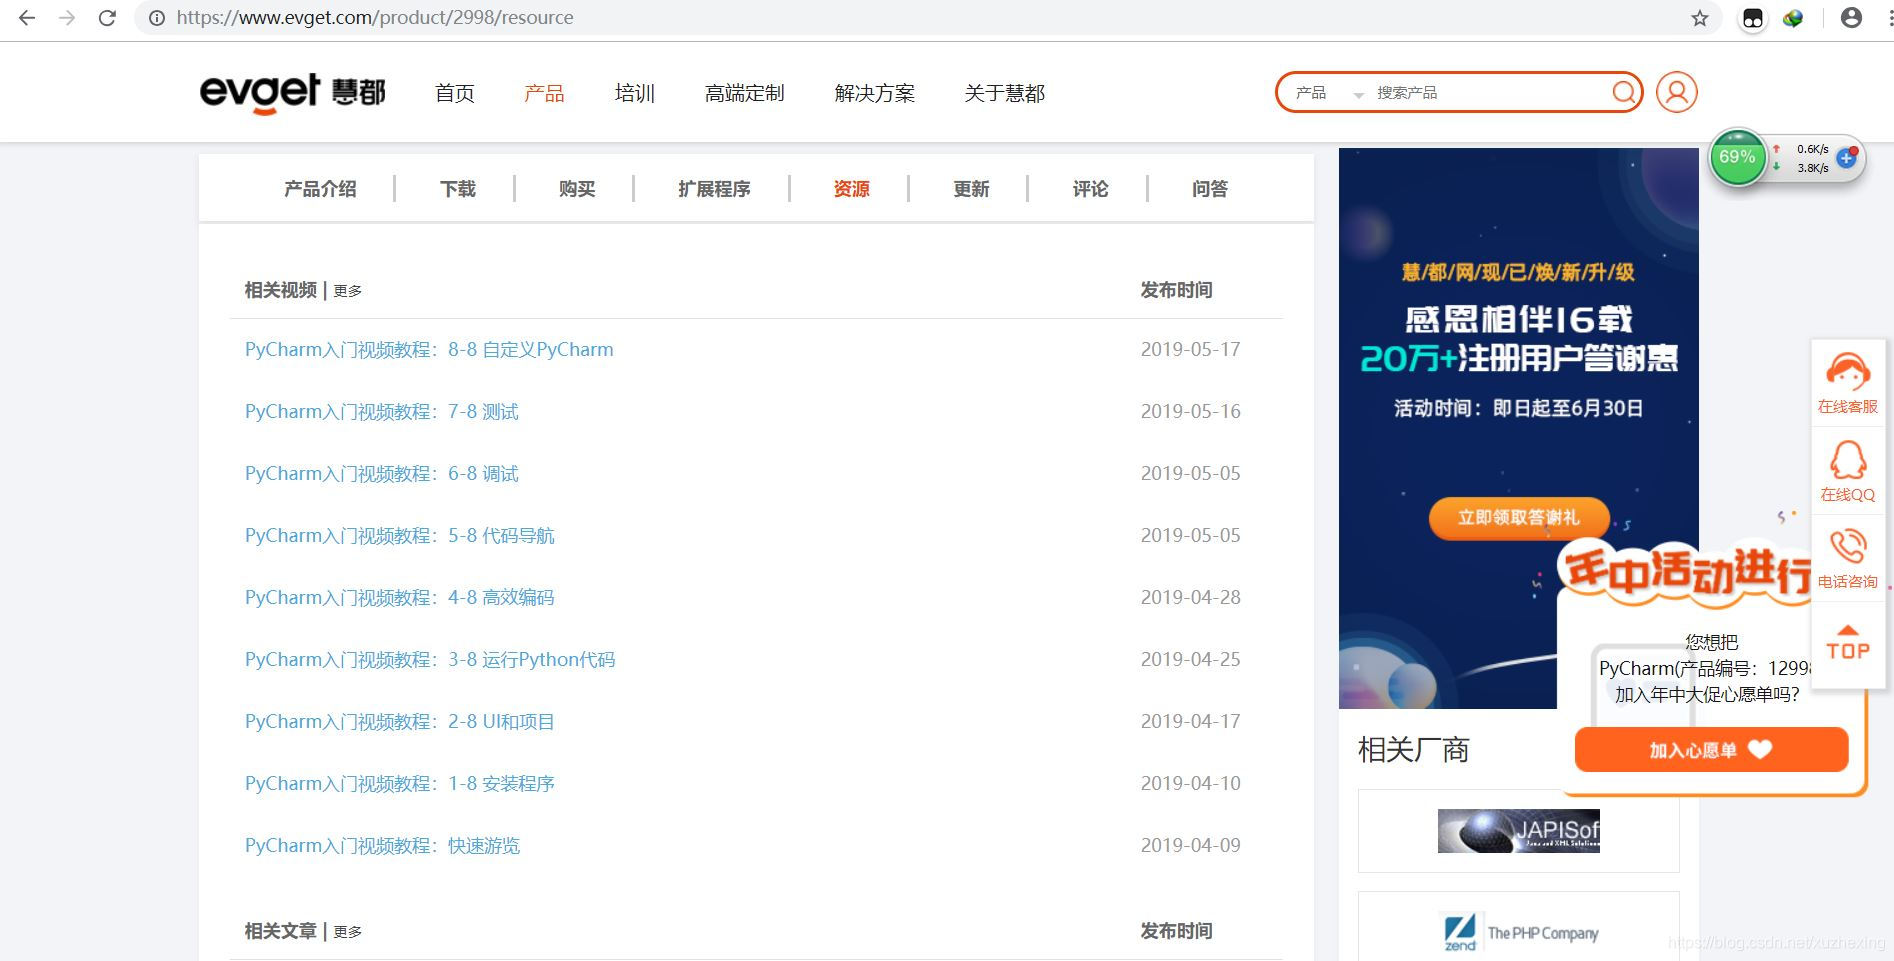Open video tutorial 1-8 安装程序
Viewport: 1894px width, 961px height.
pos(400,783)
